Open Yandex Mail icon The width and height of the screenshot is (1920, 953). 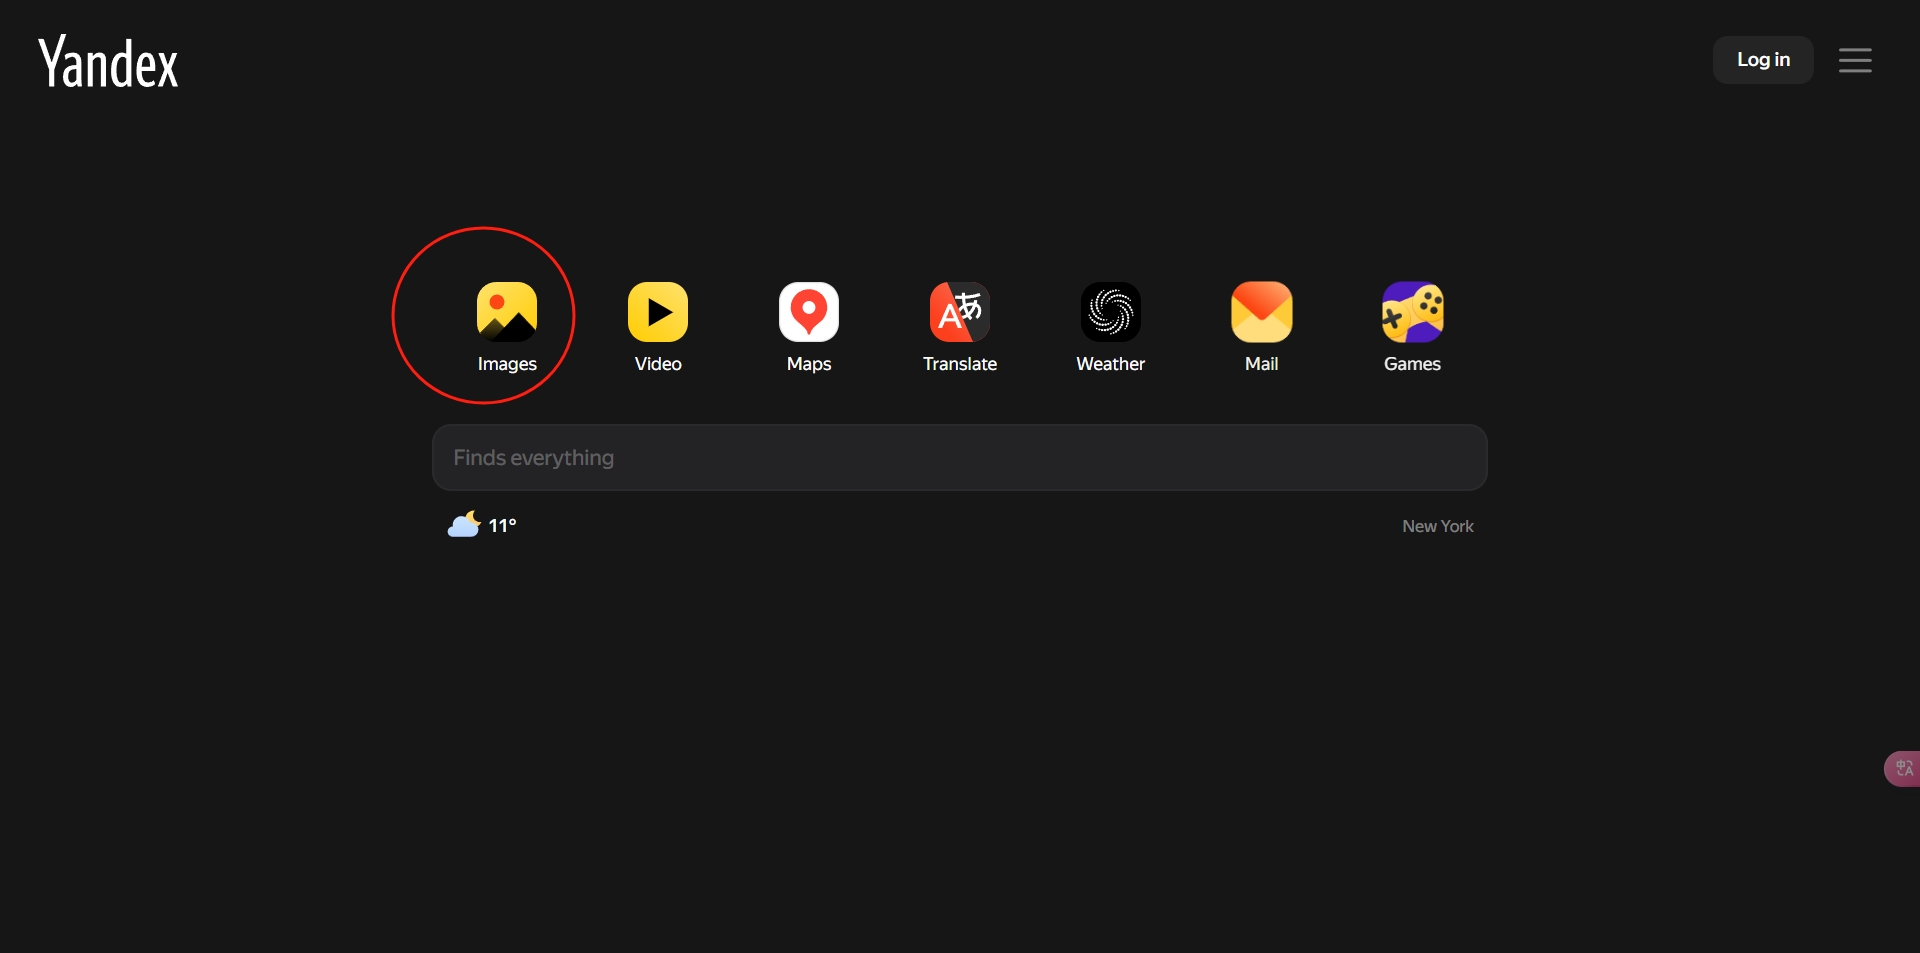coord(1262,312)
